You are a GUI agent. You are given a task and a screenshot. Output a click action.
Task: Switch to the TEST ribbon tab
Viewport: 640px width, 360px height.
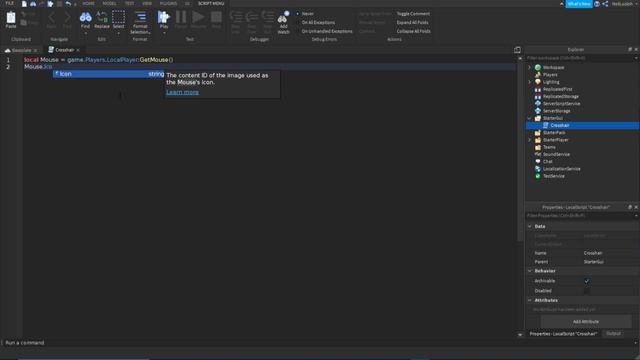[x=129, y=4]
